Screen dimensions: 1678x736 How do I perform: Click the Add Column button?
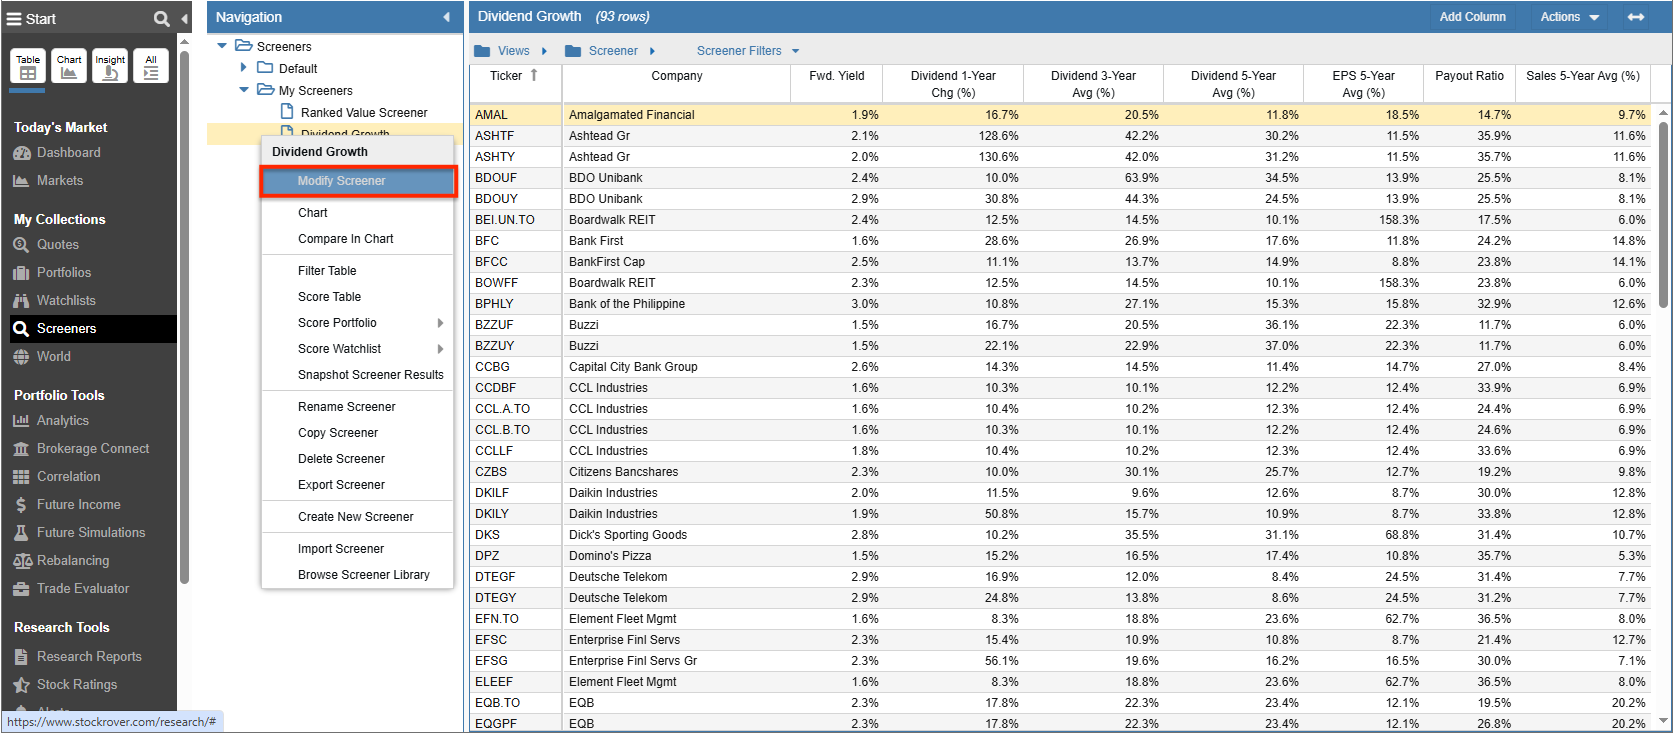tap(1472, 17)
